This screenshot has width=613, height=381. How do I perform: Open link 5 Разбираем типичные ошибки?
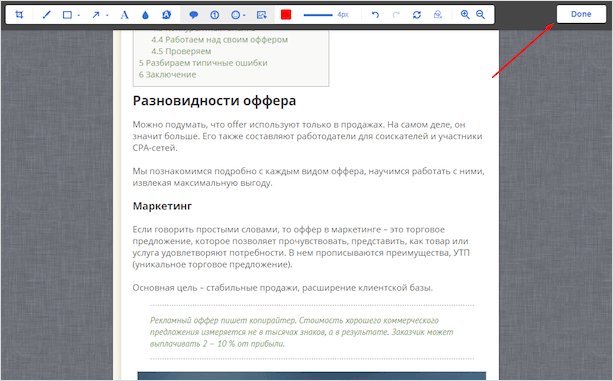coord(203,63)
